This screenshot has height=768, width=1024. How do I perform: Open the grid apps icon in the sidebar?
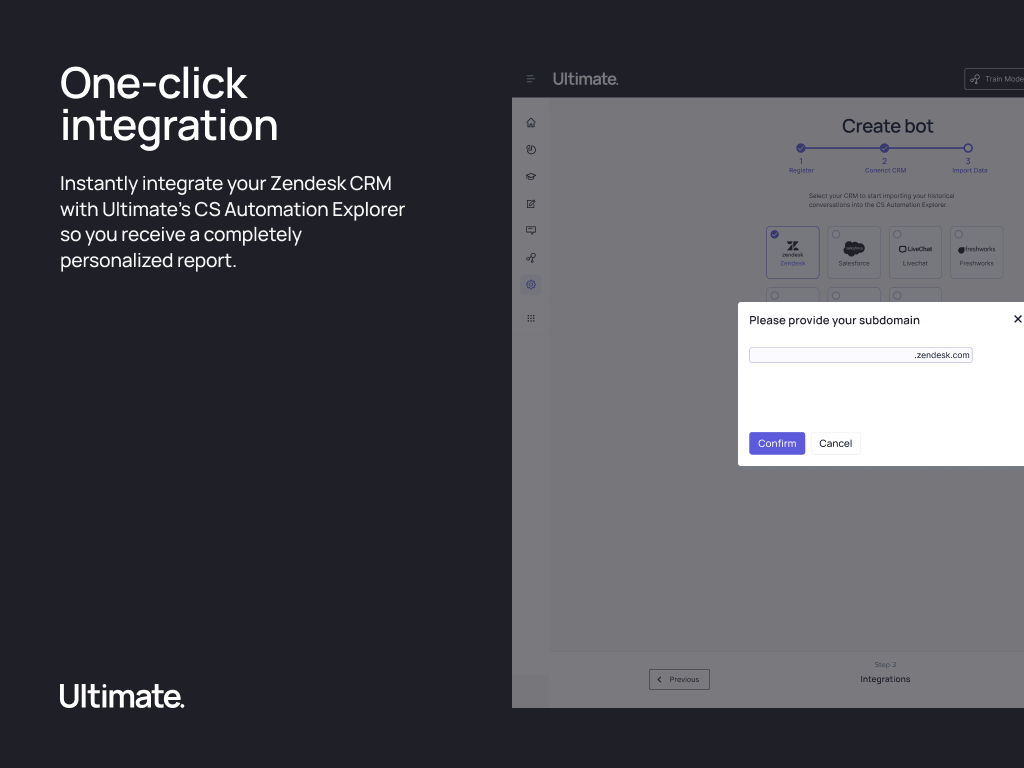[531, 318]
